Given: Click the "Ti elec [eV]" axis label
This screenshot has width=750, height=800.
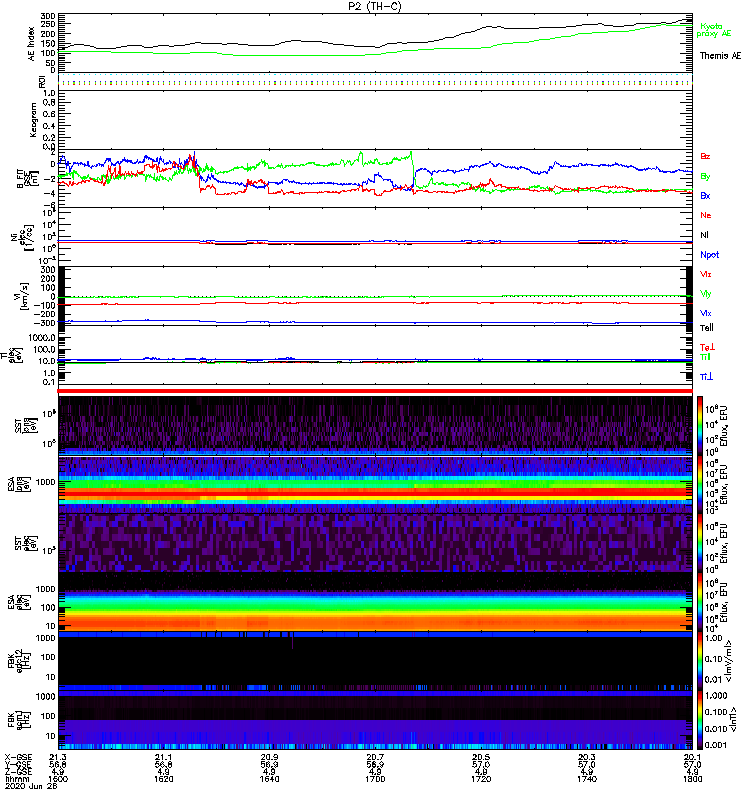Looking at the screenshot, I should [x=13, y=355].
